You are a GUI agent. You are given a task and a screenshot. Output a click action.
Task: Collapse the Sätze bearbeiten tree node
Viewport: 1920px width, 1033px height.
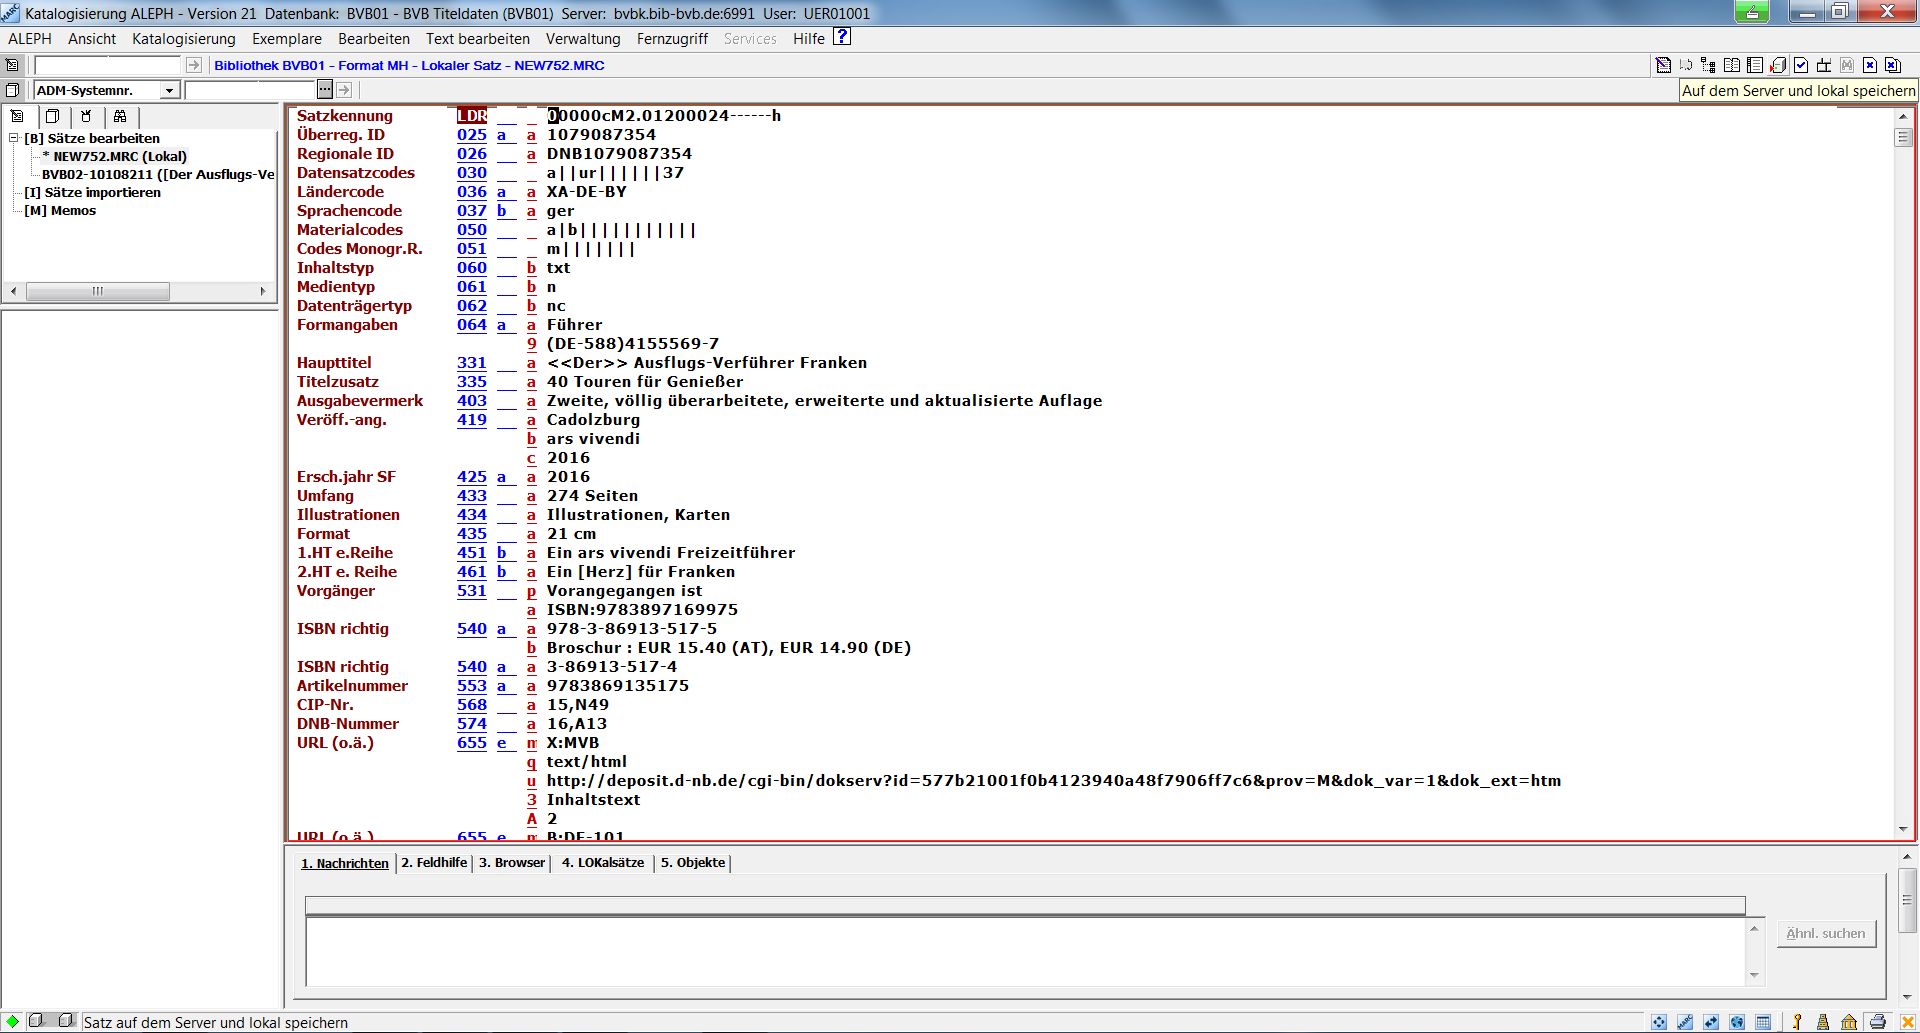pyautogui.click(x=14, y=138)
